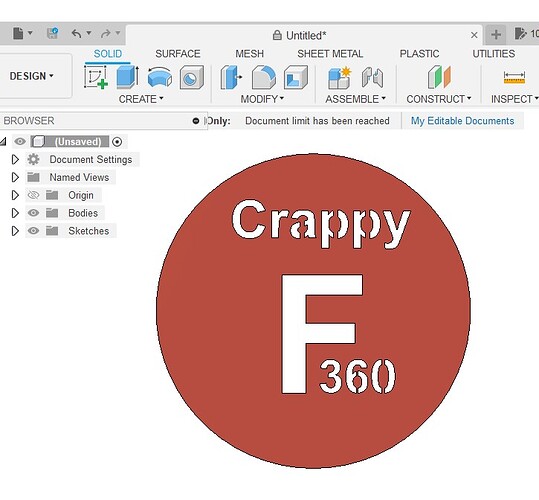Viewport: 539px width, 500px height.
Task: Open My Editable Documents link
Action: click(463, 121)
